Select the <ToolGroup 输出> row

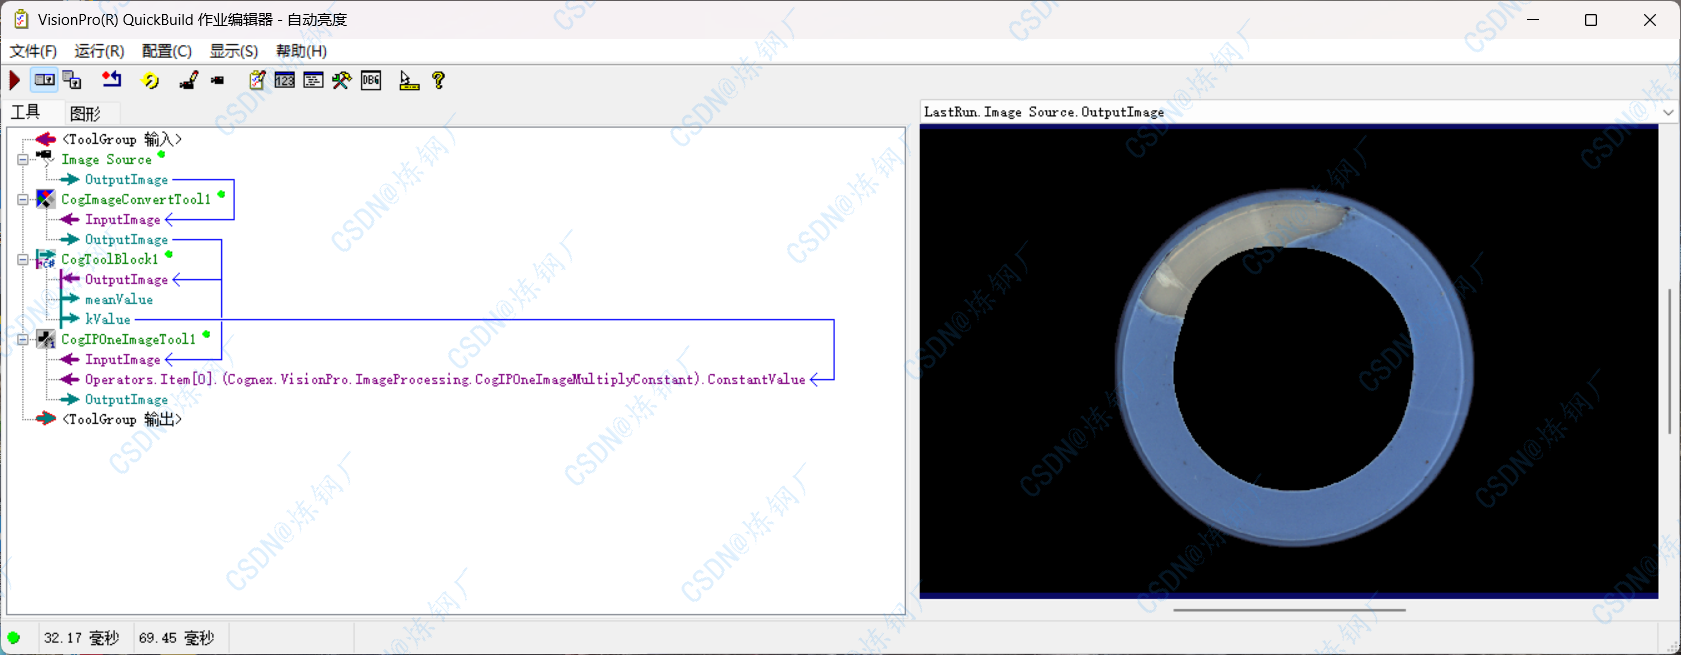click(x=122, y=419)
